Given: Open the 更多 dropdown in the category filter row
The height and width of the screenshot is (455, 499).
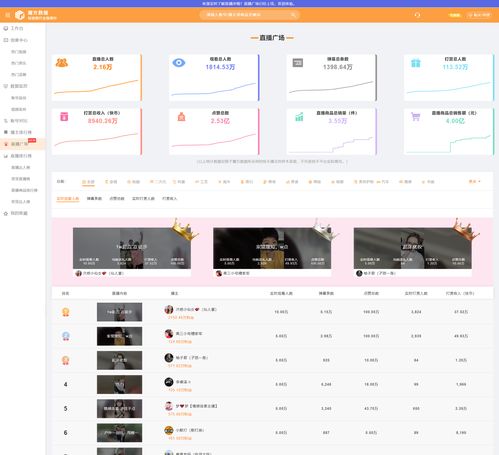Looking at the screenshot, I should (x=474, y=182).
